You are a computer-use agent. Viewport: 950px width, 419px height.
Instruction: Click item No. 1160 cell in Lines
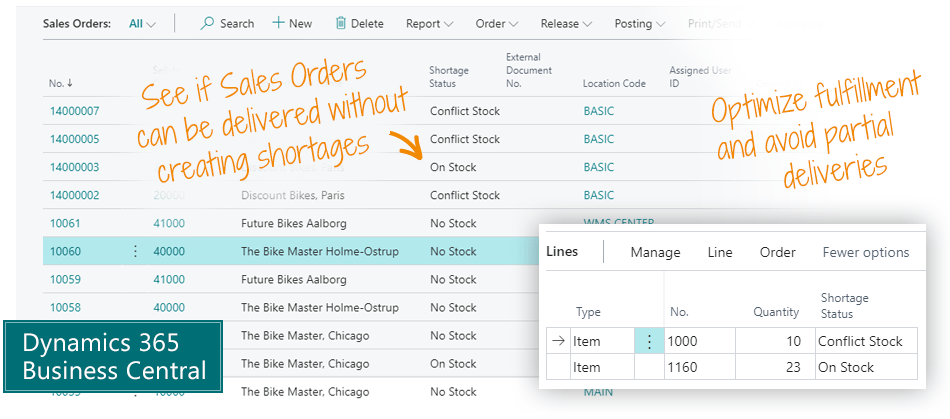tap(700, 367)
